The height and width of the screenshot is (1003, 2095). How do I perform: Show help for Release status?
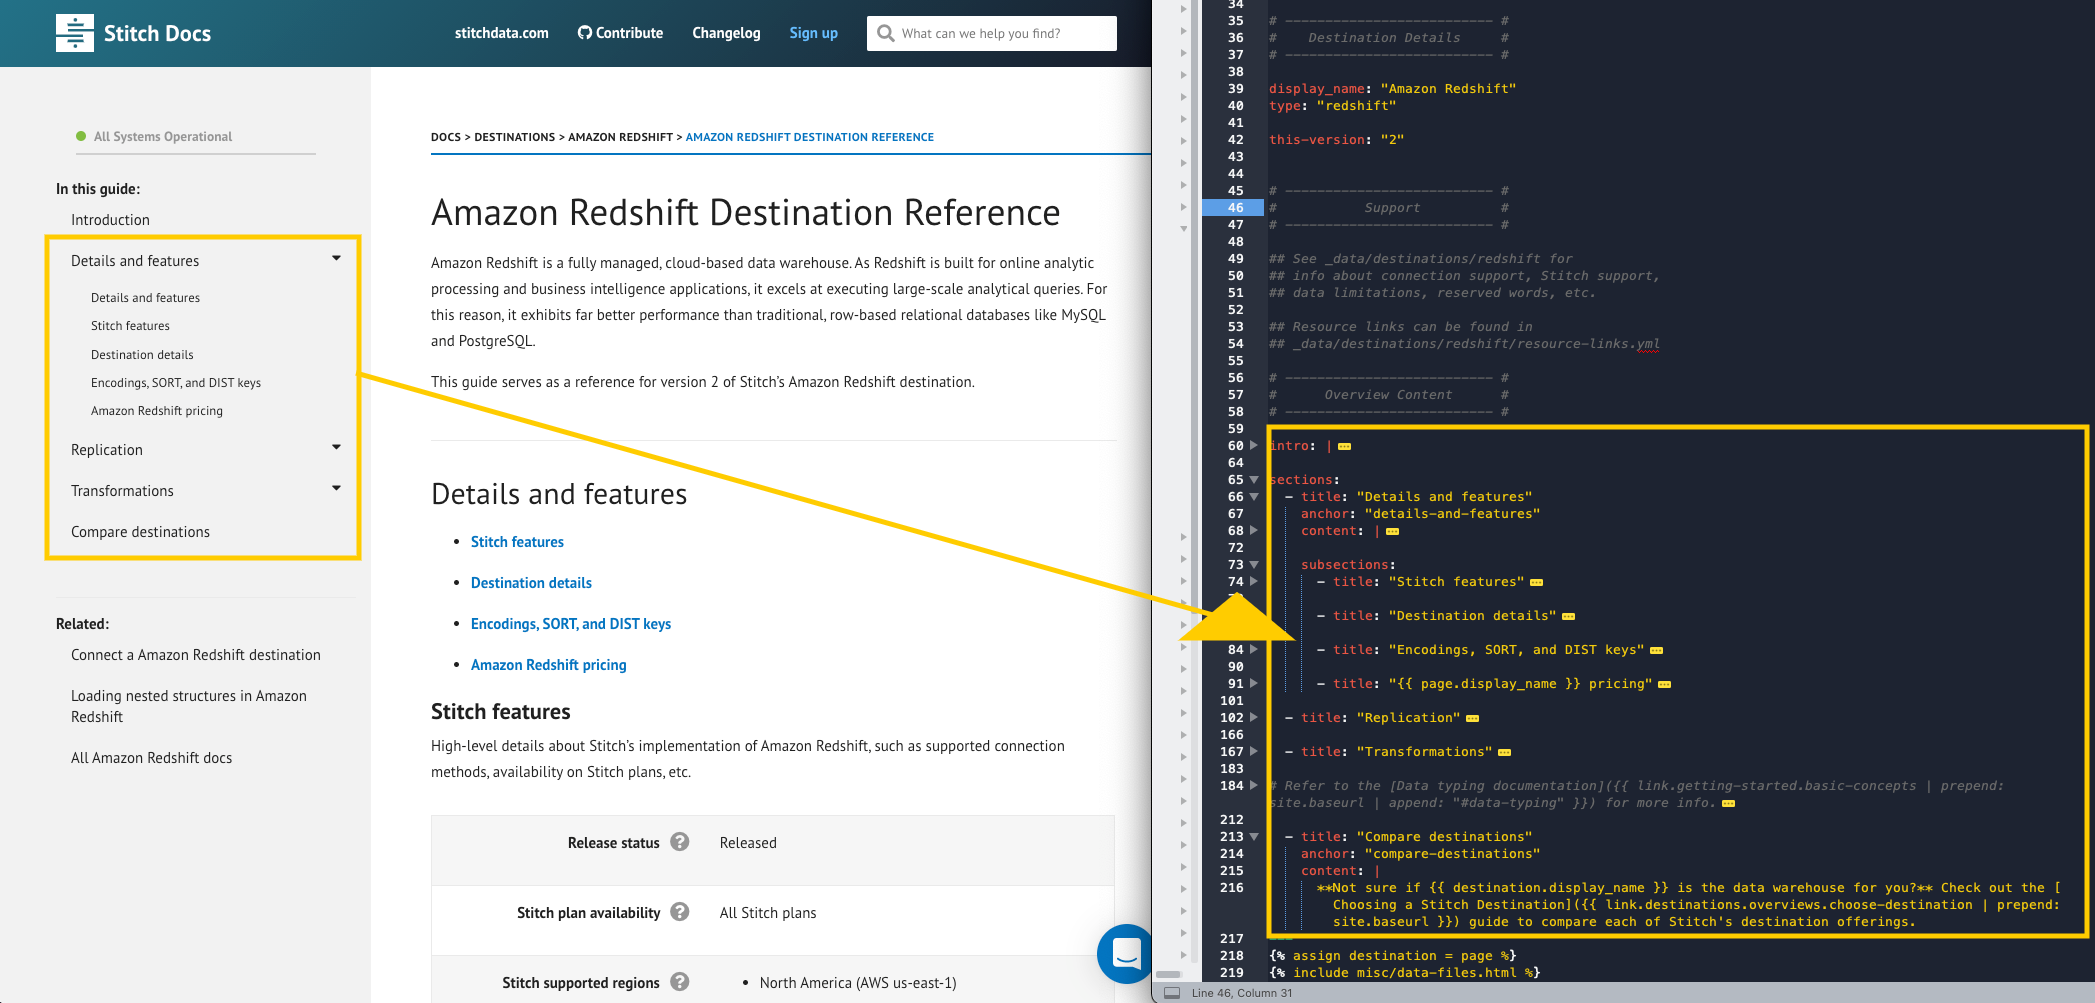pos(680,842)
